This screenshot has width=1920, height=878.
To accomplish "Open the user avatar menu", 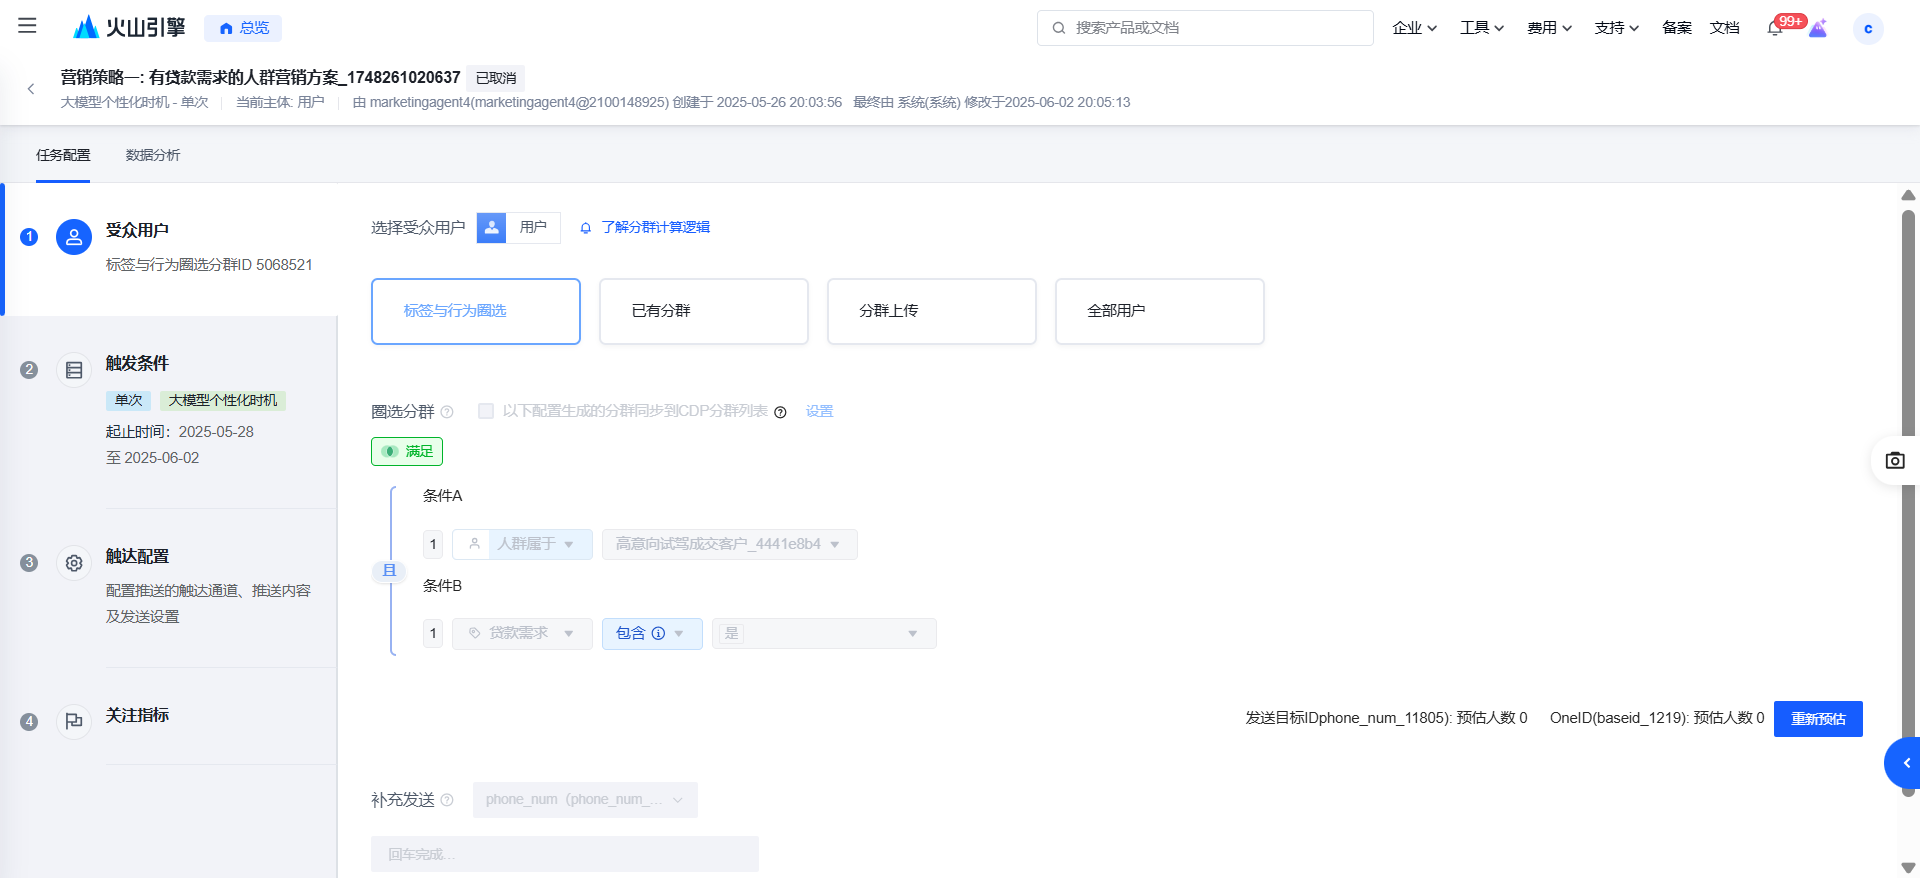I will pos(1868,28).
